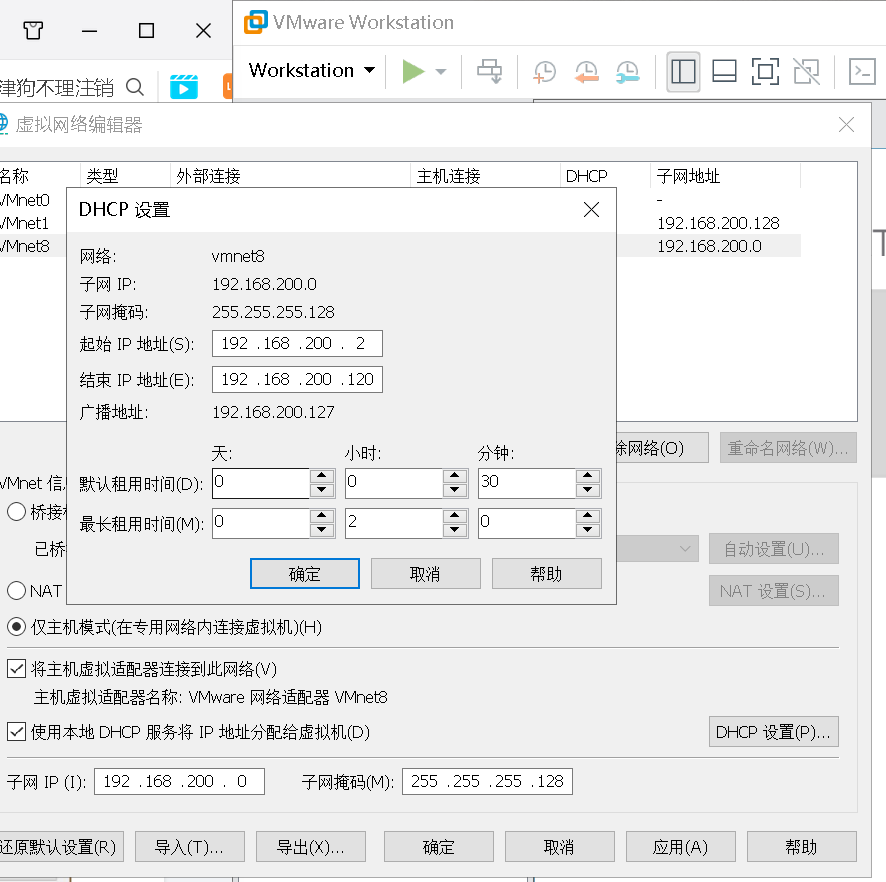
Task: Toggle the library sidebar view icon
Action: tap(683, 72)
